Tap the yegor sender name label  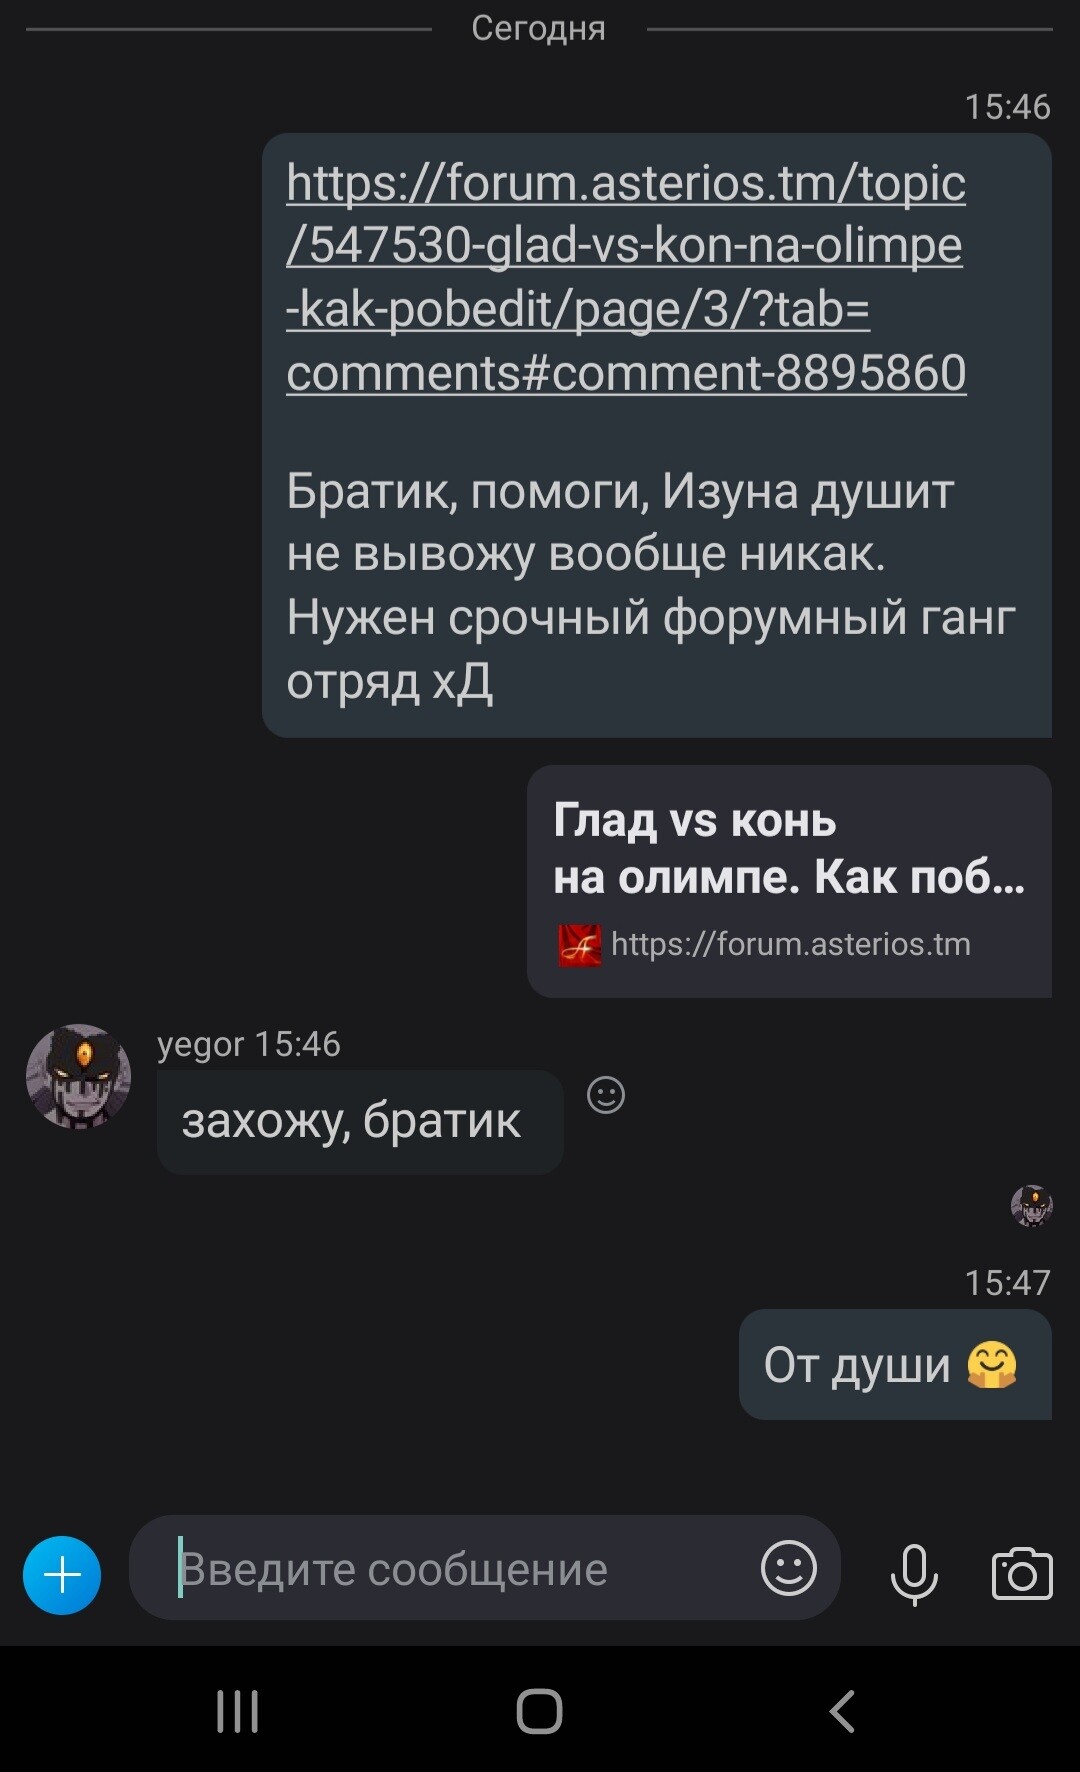[200, 1044]
